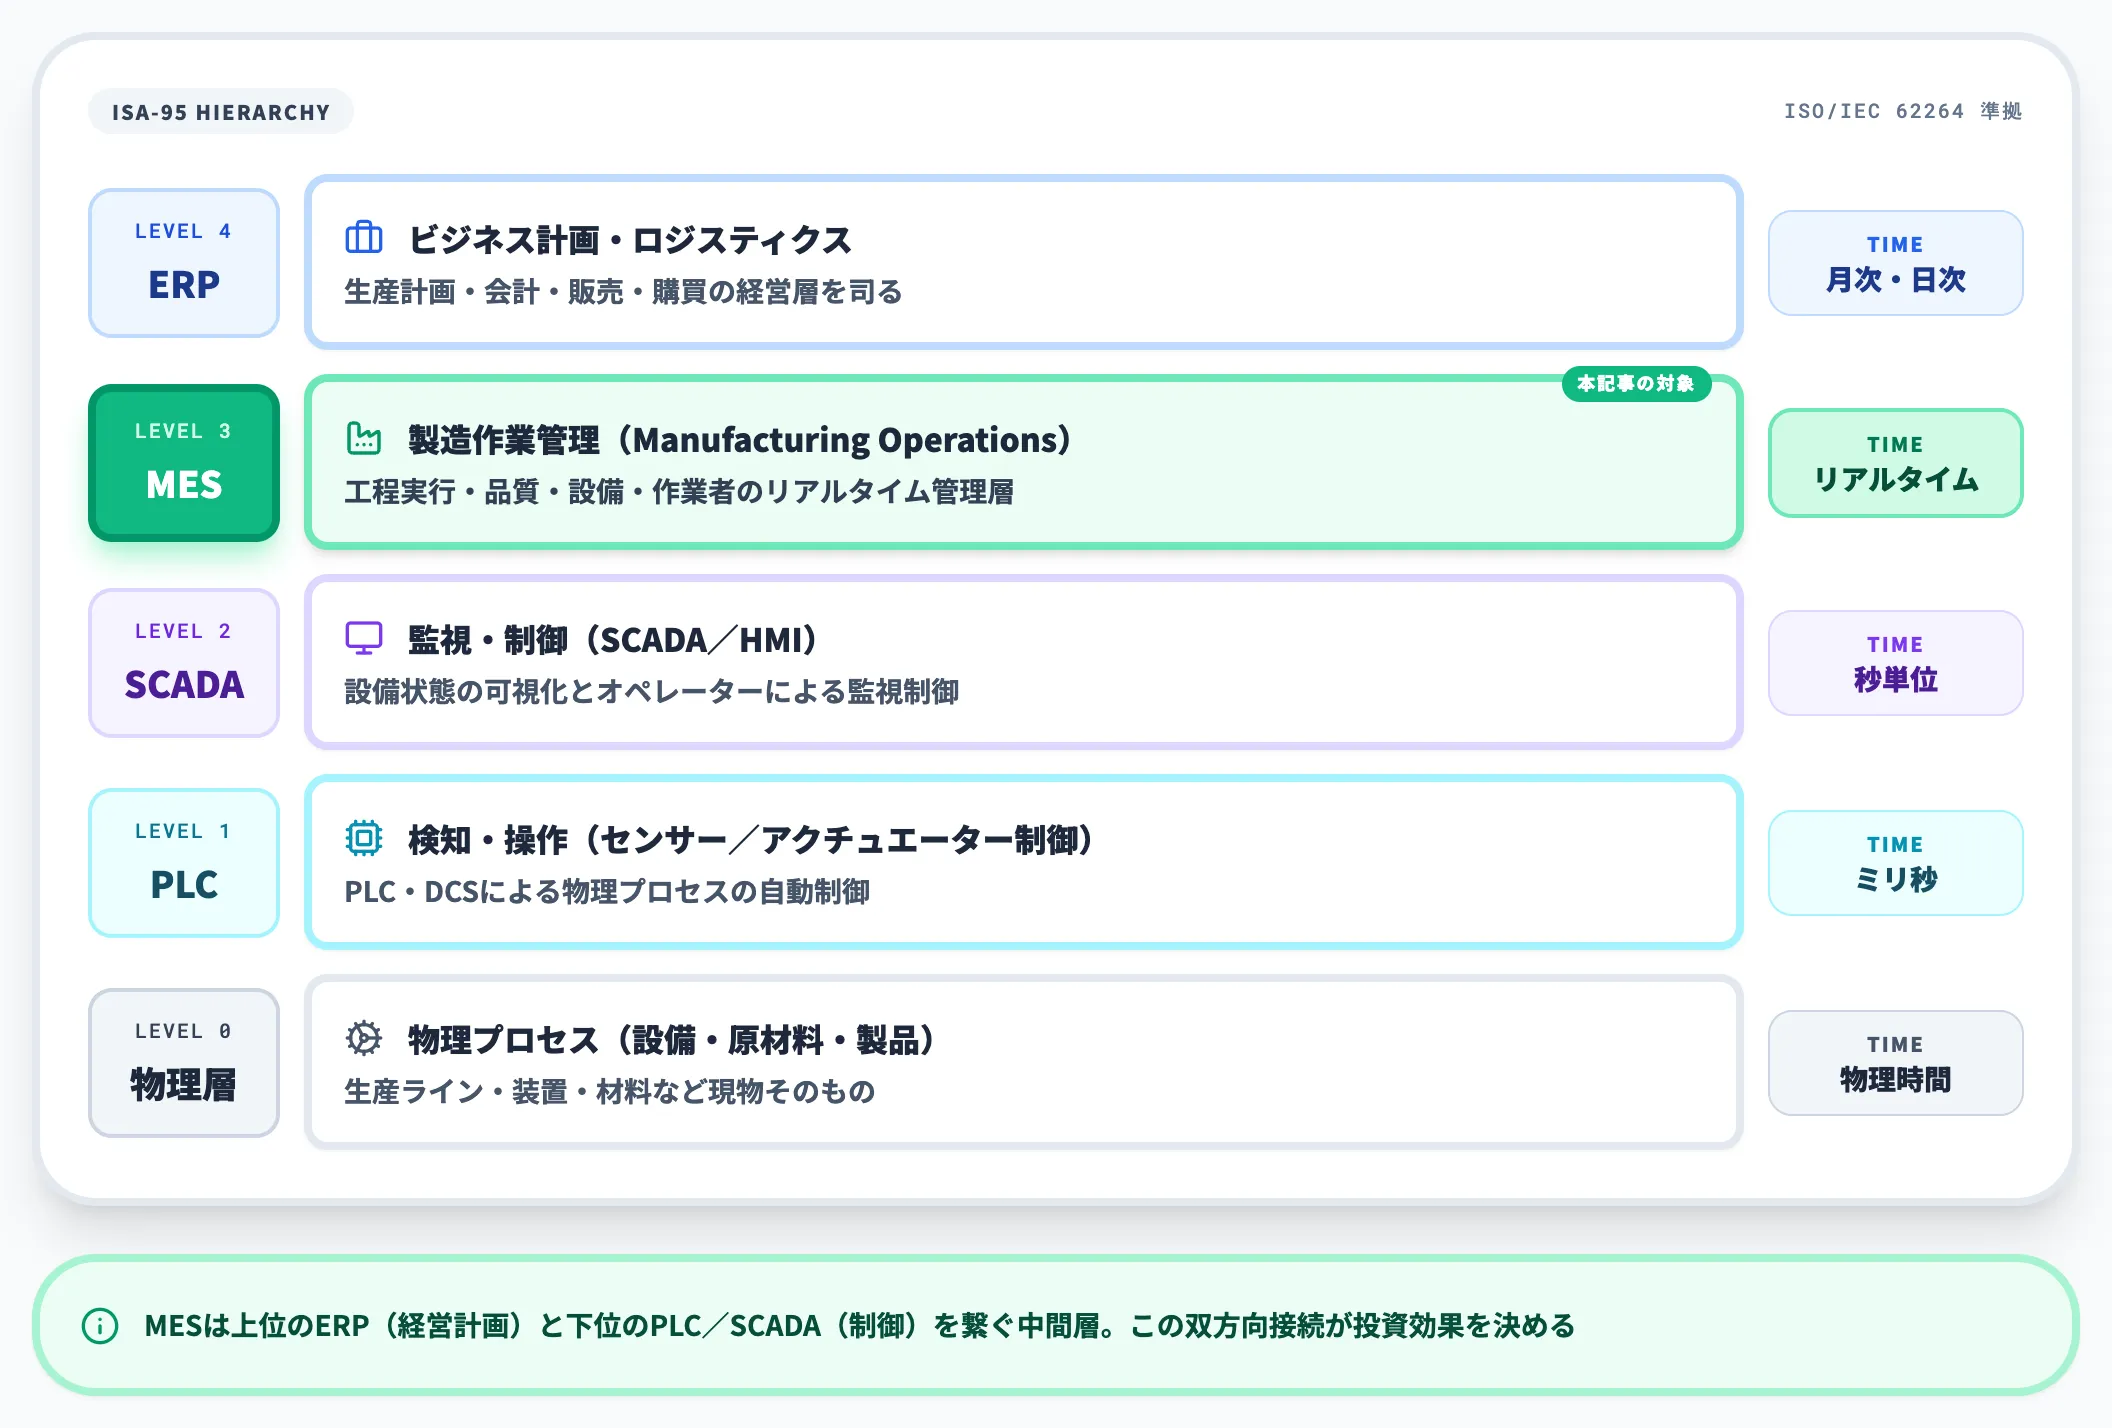Select the LEVEL 0 物理層 badge
The height and width of the screenshot is (1428, 2112).
click(183, 1062)
